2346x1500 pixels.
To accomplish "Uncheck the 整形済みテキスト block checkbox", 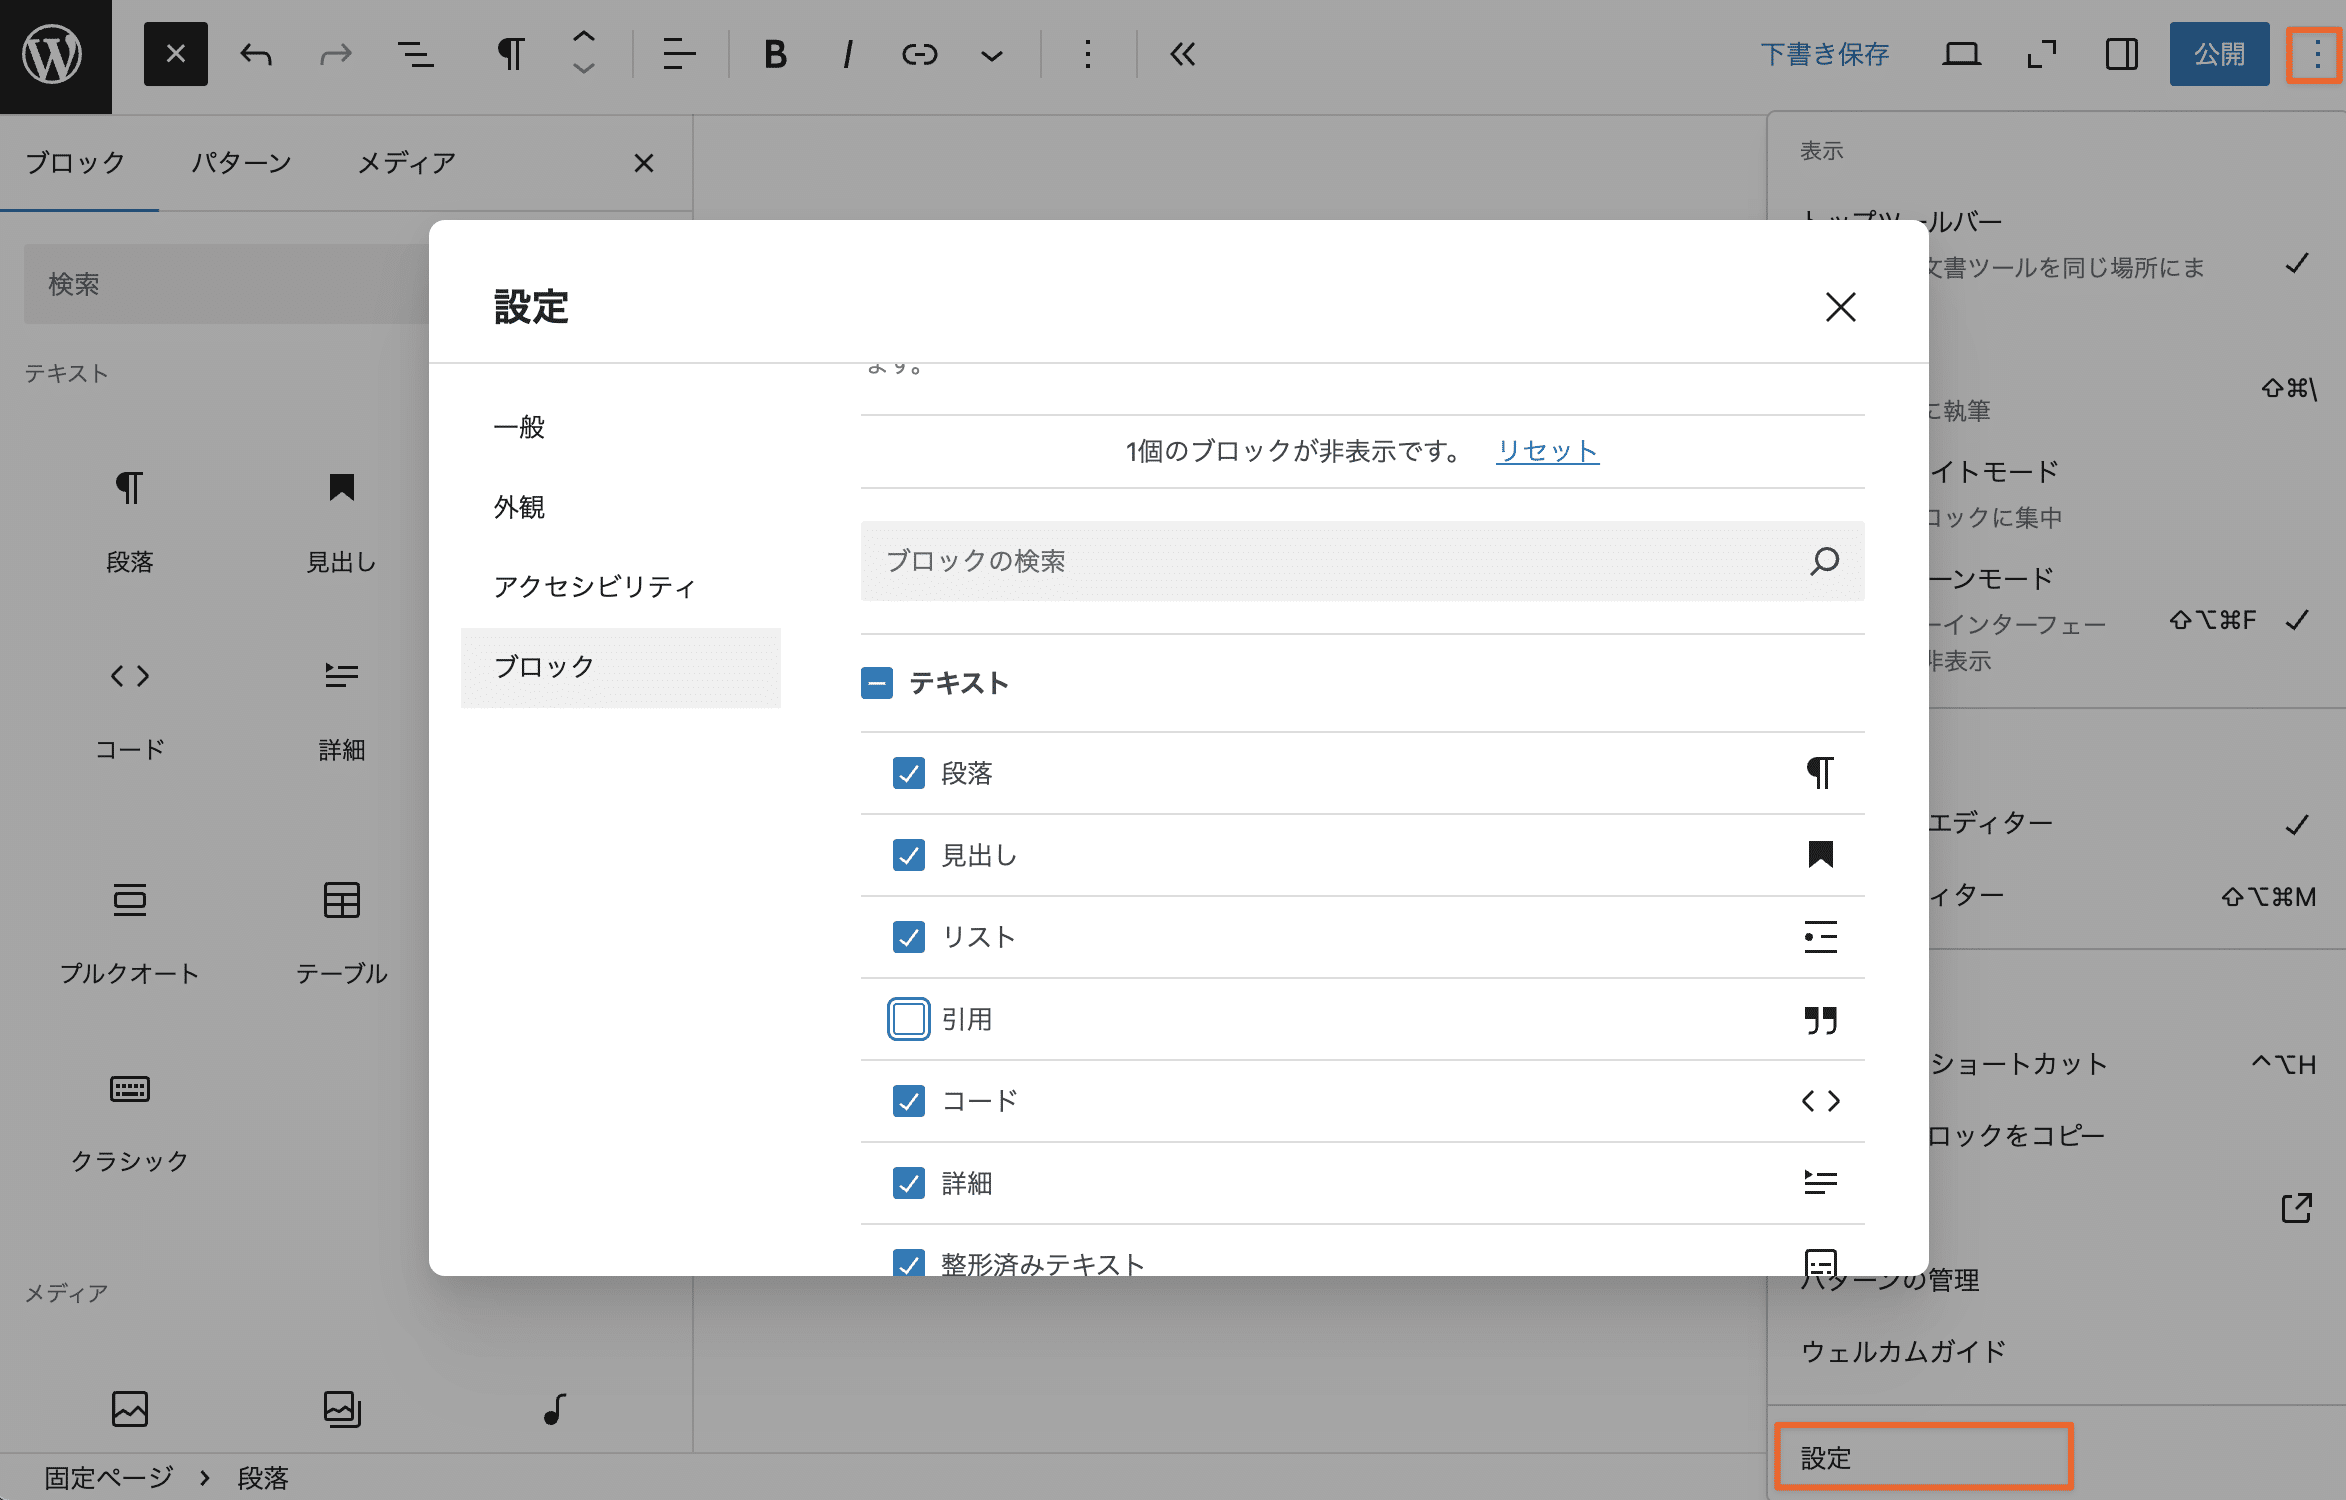I will click(x=908, y=1263).
